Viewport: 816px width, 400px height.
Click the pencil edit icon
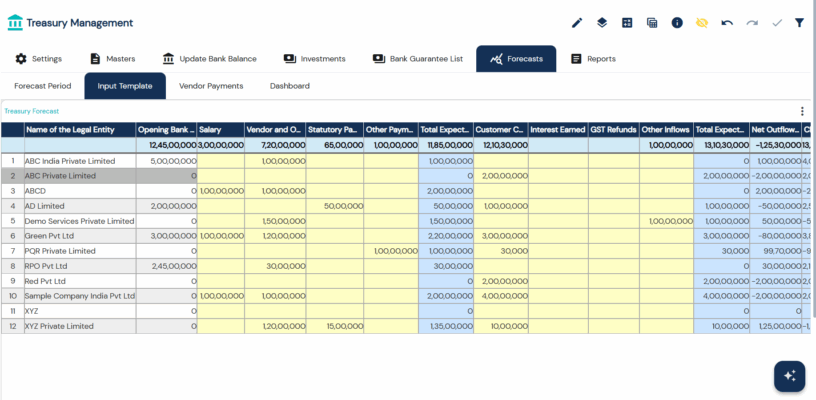coord(577,22)
